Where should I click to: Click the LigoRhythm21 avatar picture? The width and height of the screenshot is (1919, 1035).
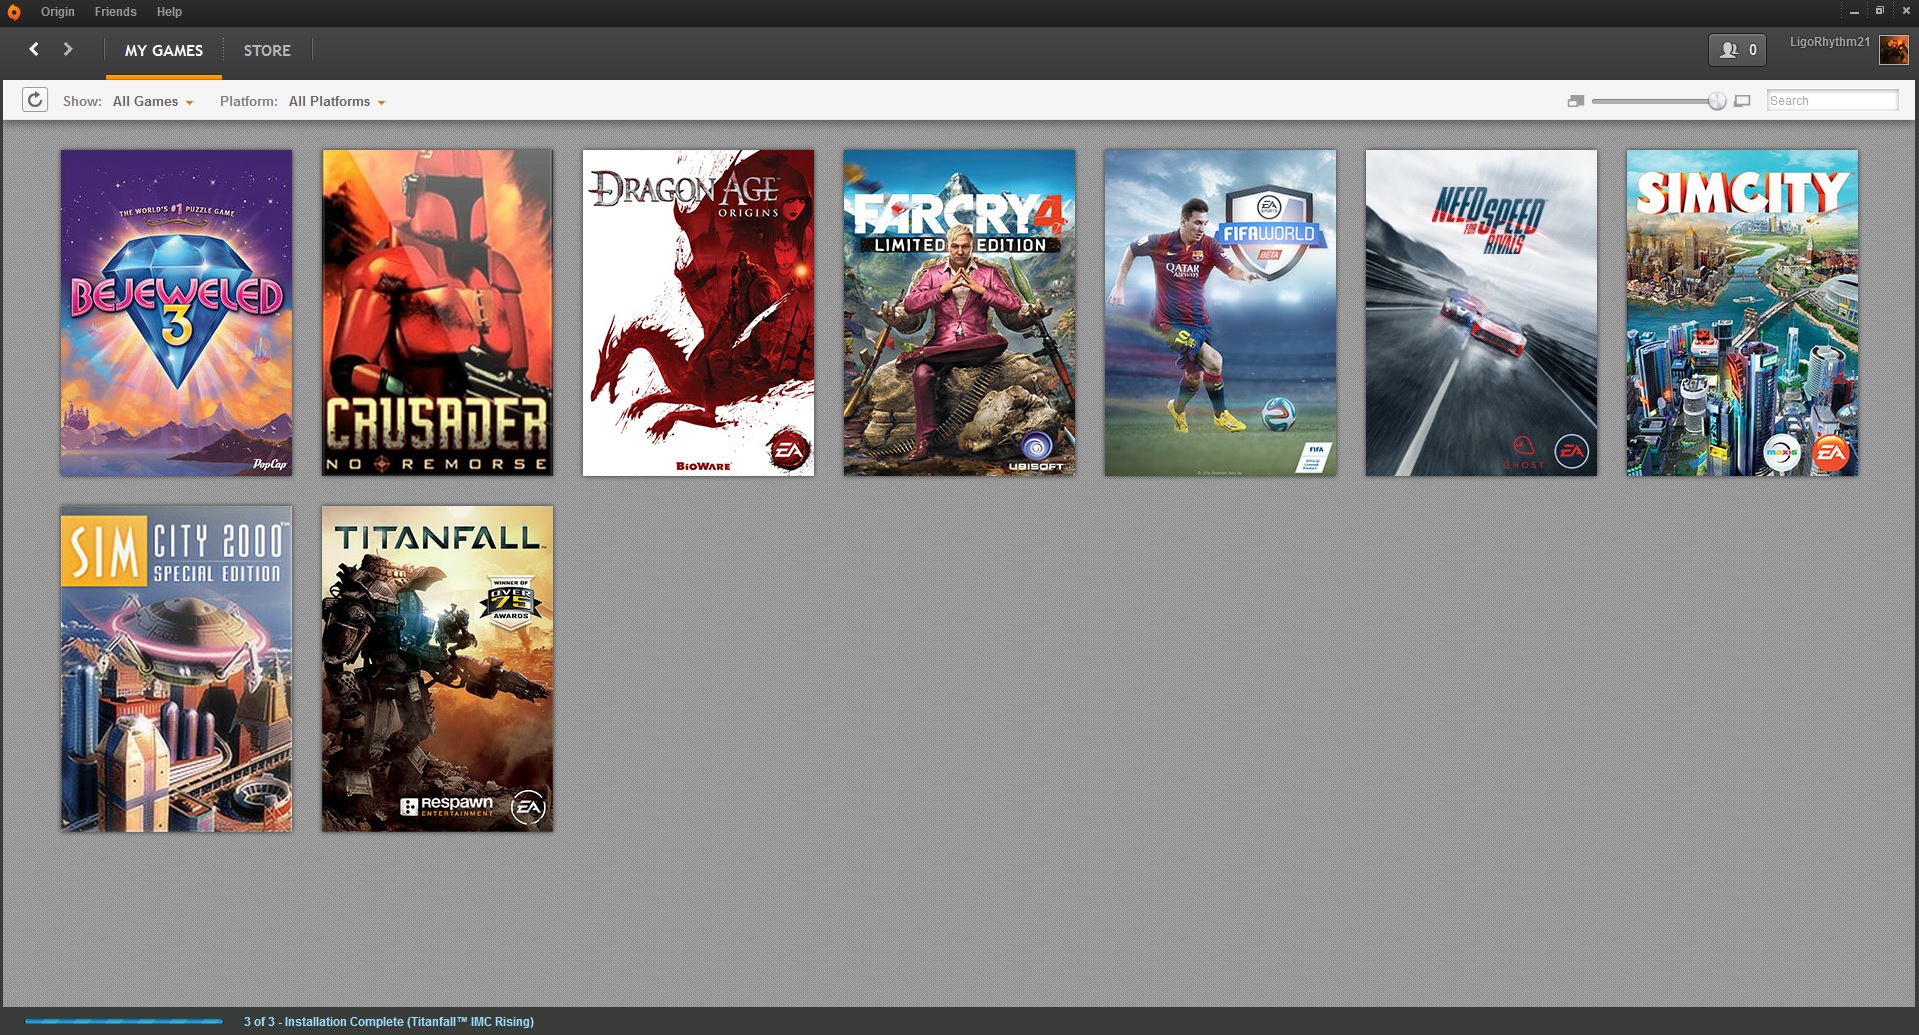1894,49
